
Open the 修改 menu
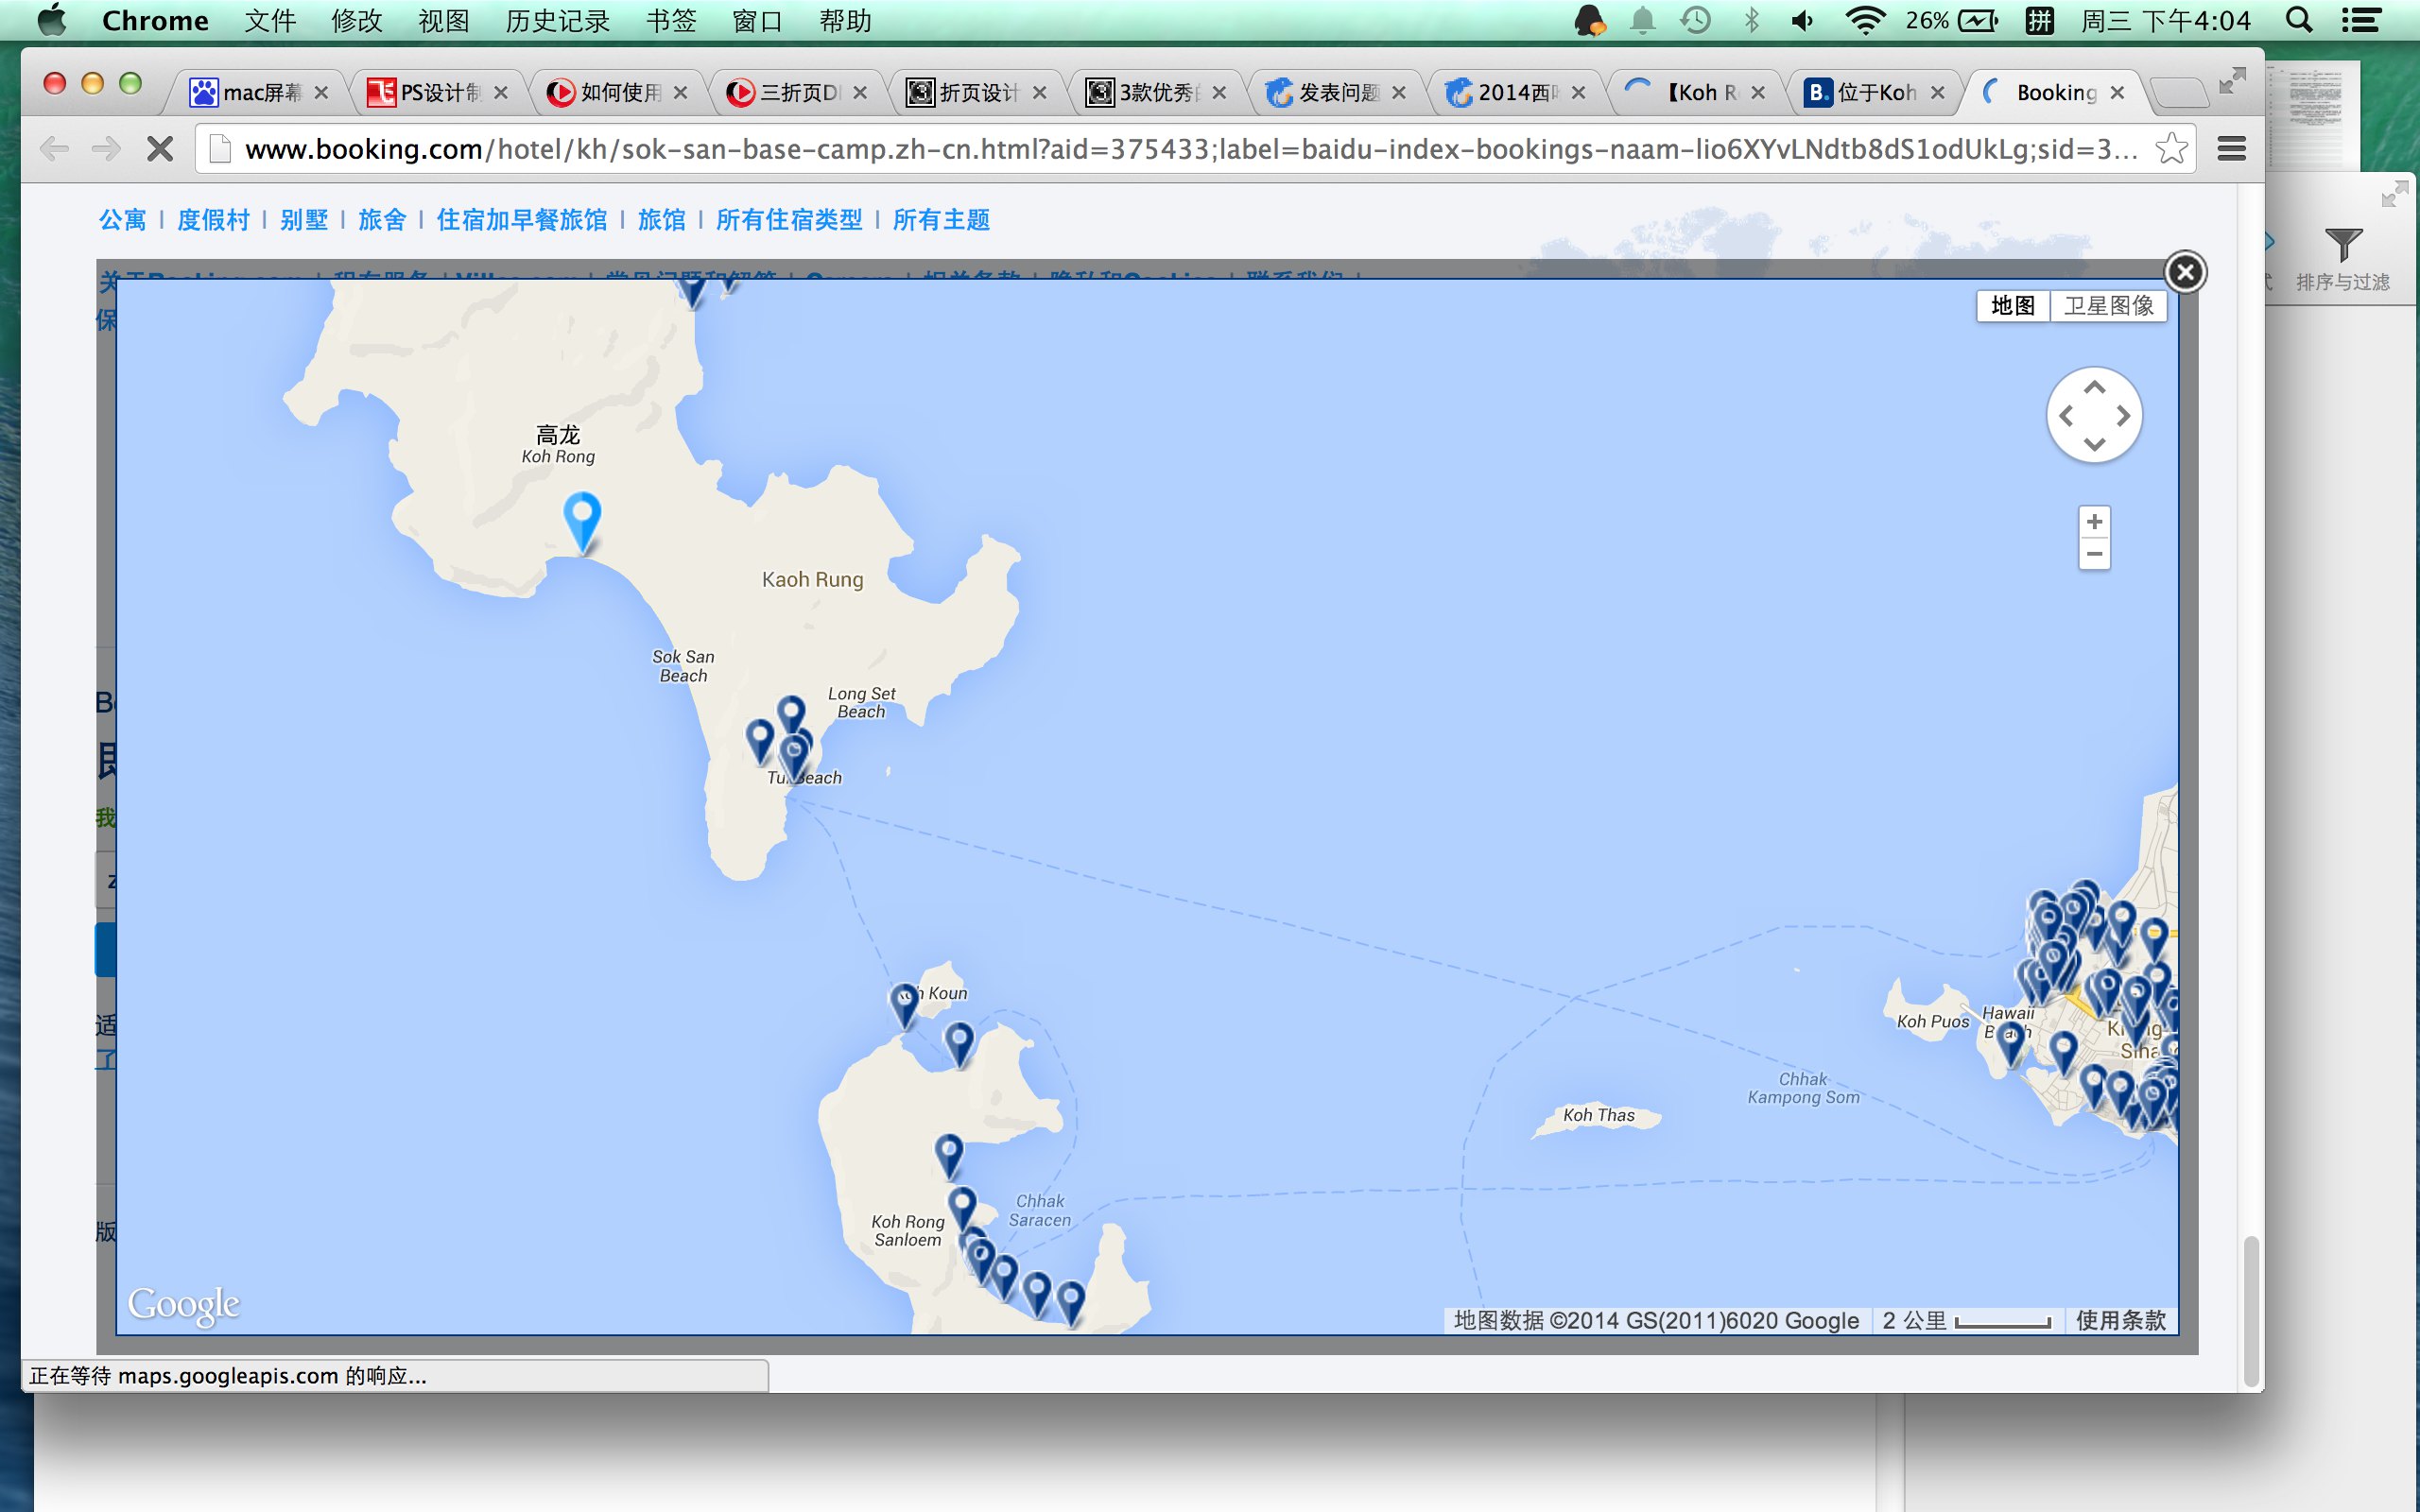coord(357,20)
